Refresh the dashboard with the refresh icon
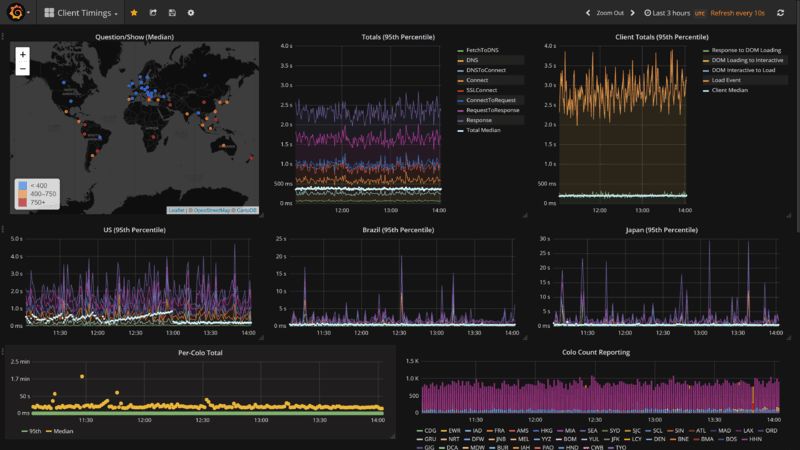800x450 pixels. [780, 13]
